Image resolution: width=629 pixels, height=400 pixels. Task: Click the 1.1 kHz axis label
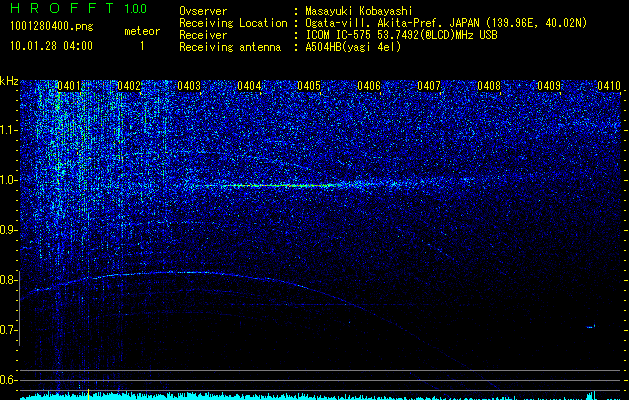click(x=9, y=130)
